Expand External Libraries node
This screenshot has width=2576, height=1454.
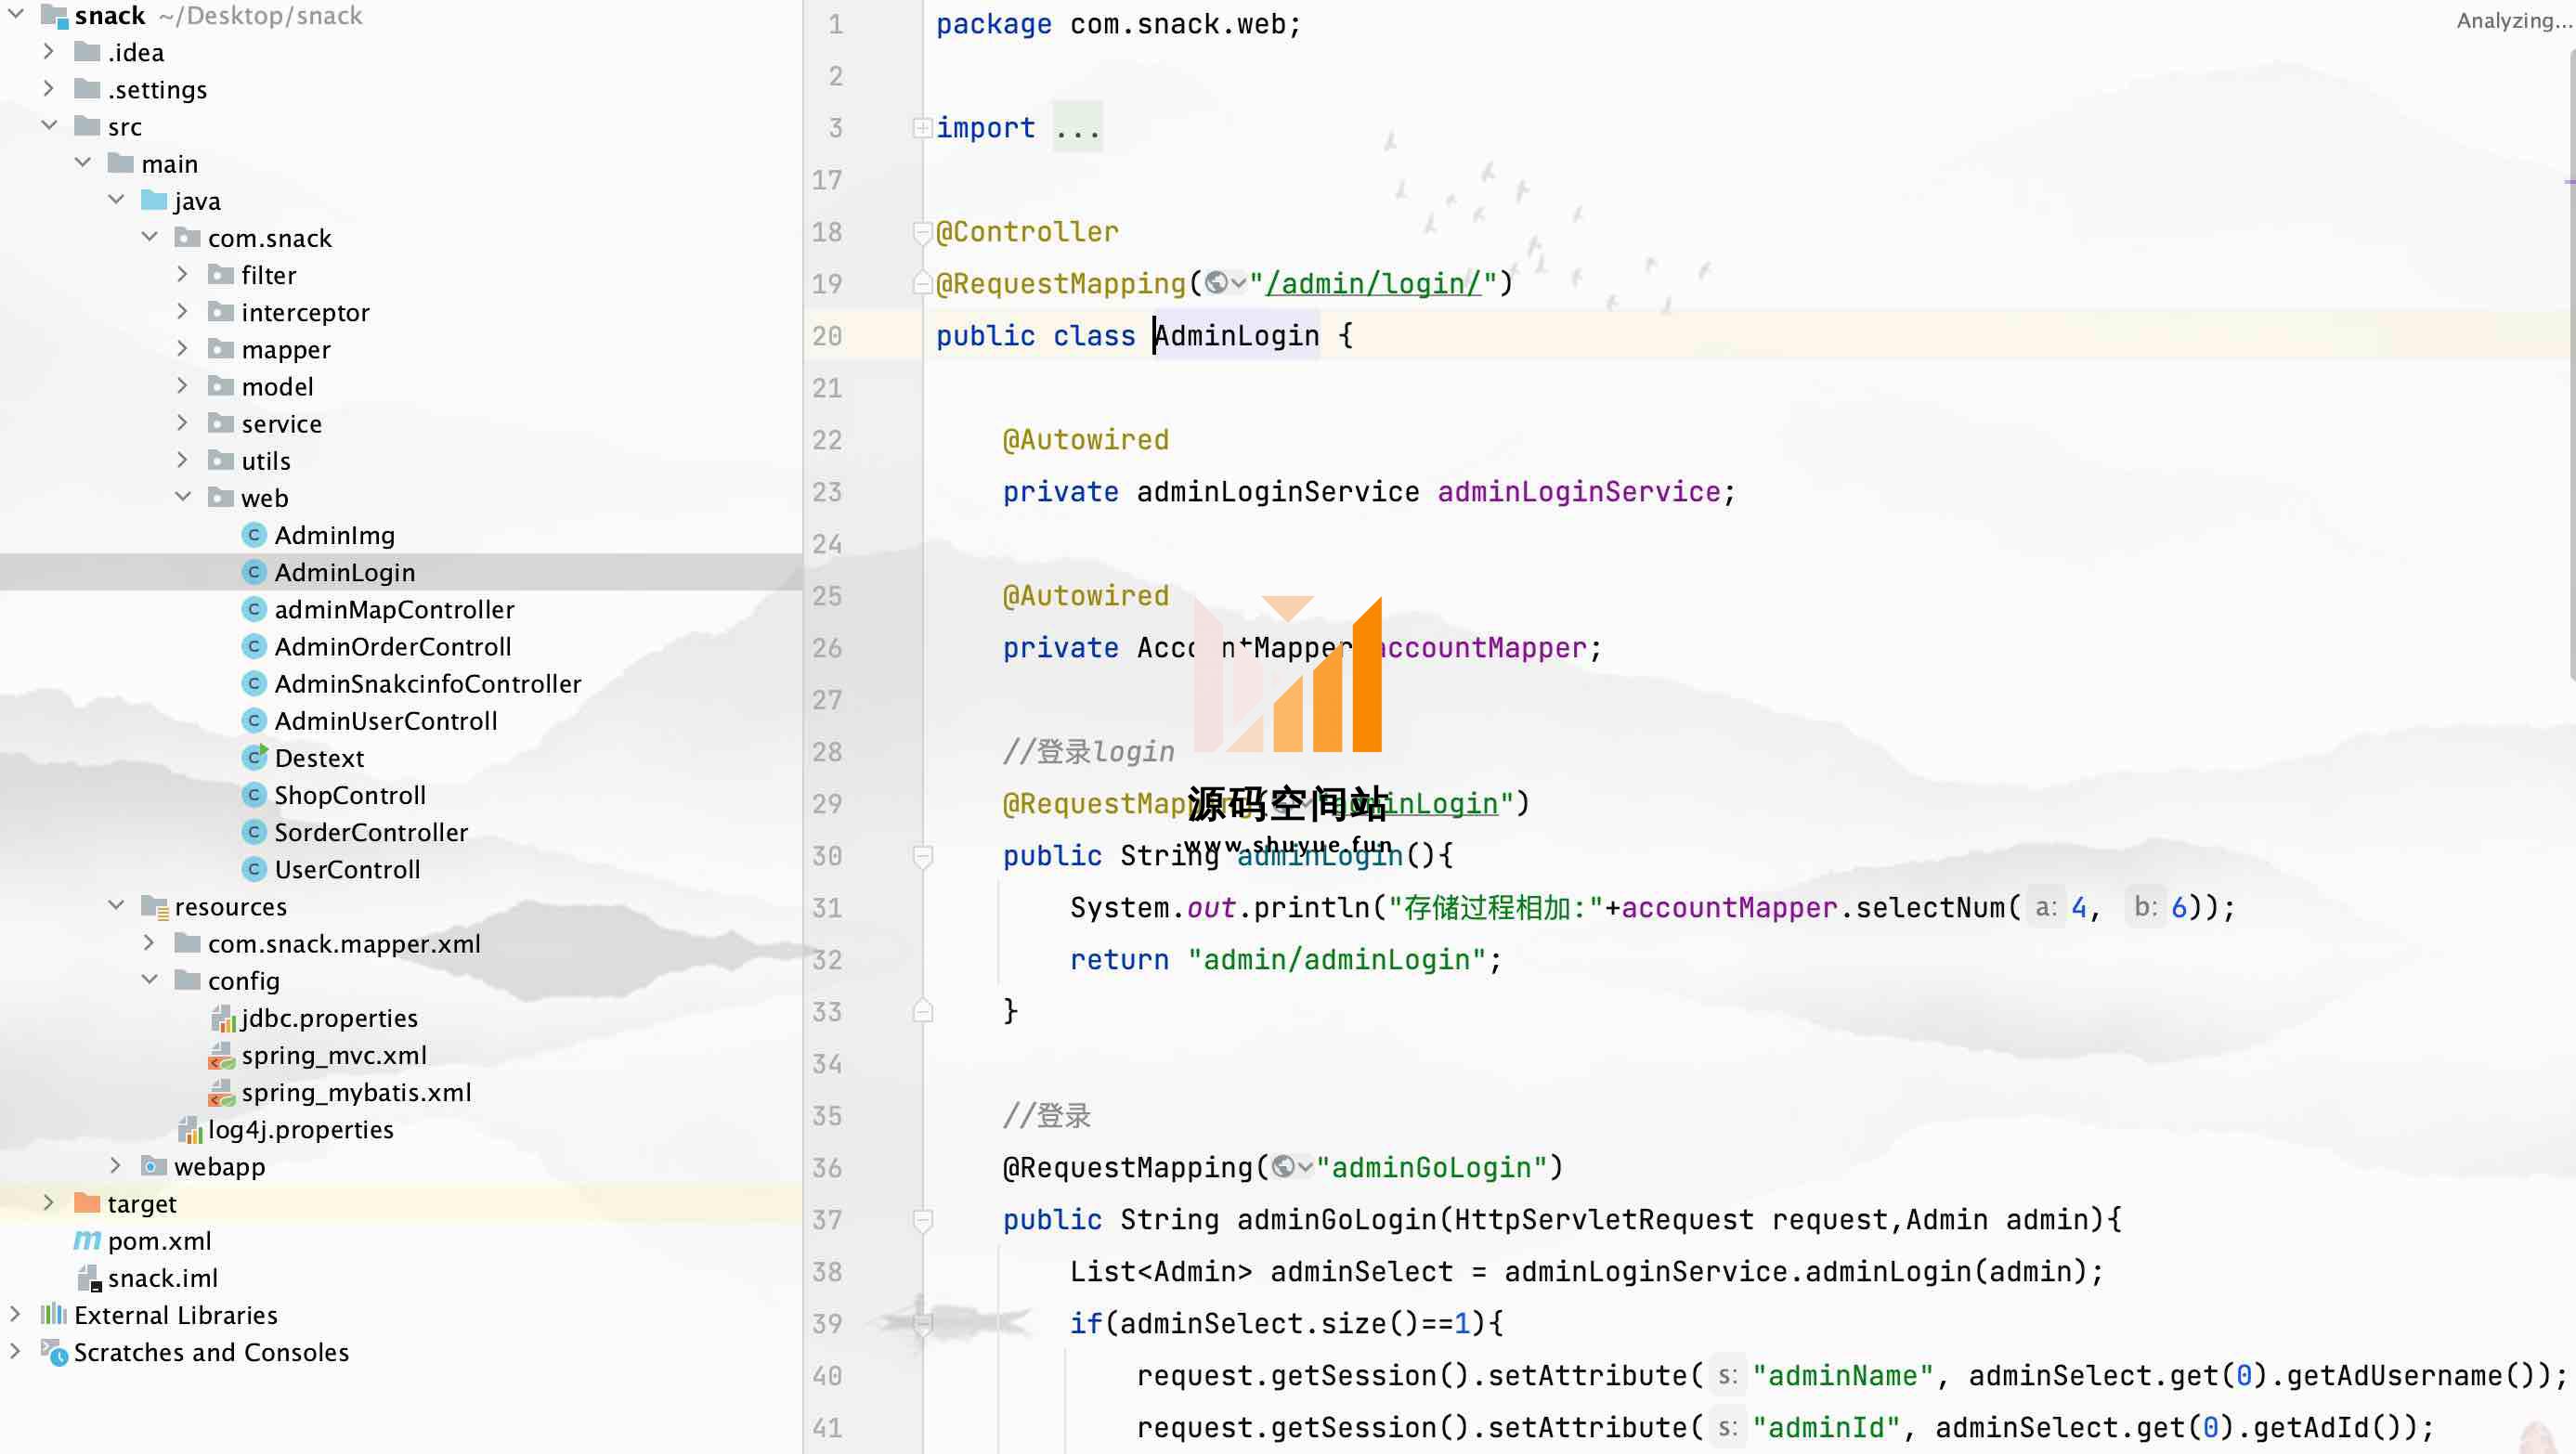(15, 1315)
